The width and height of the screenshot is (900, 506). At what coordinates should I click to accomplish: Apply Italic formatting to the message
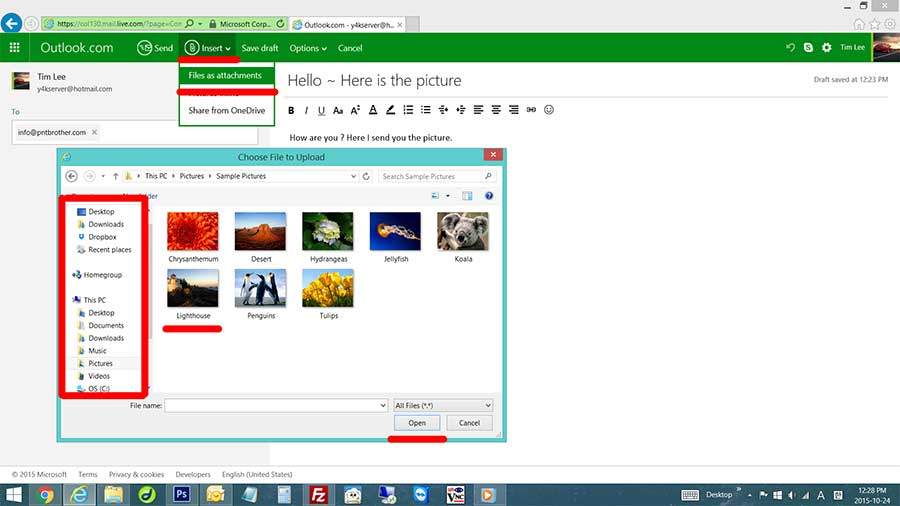[x=306, y=110]
